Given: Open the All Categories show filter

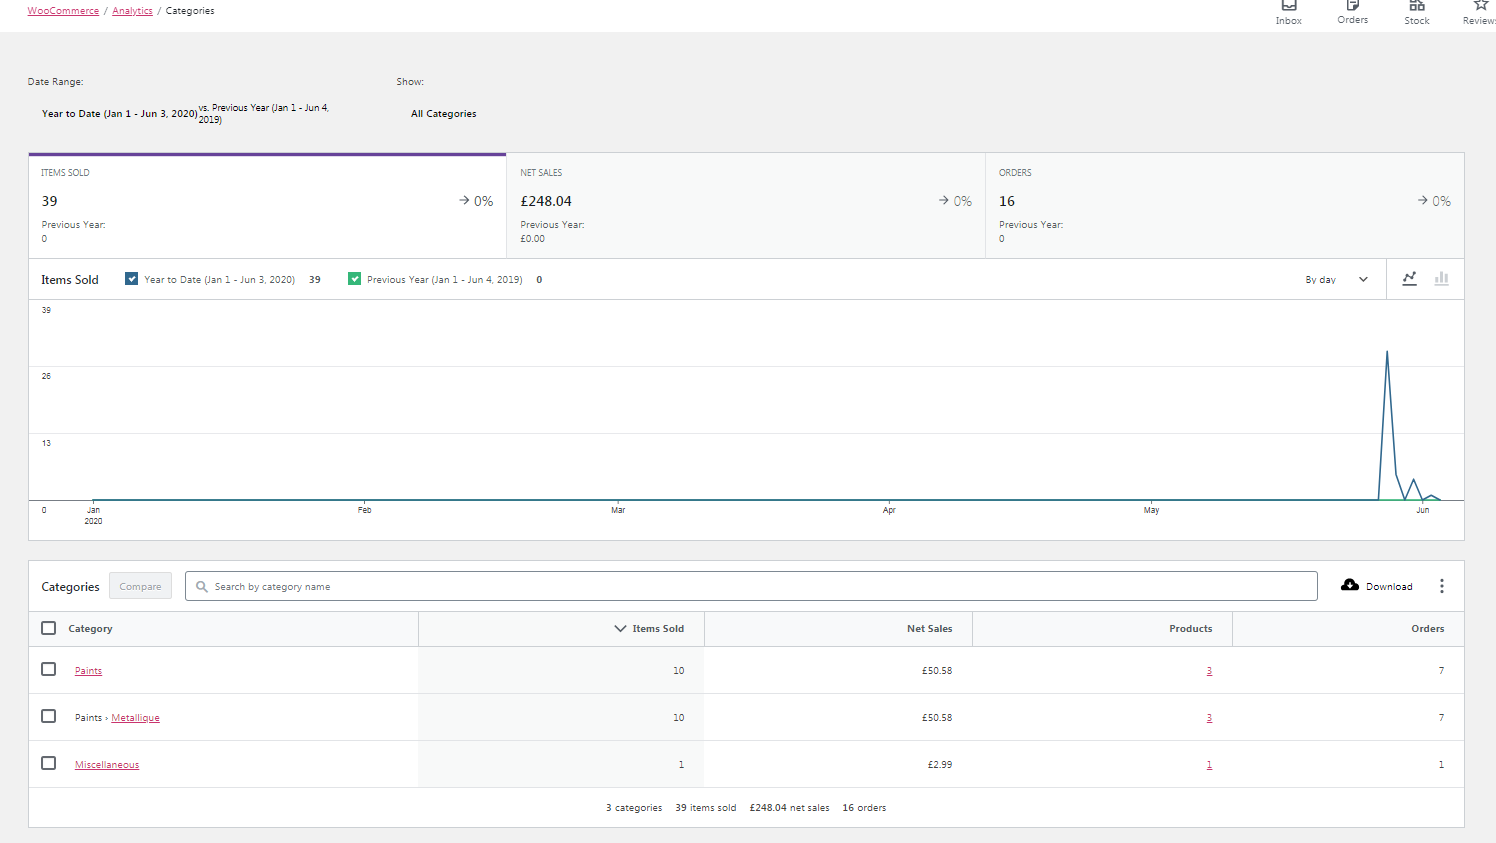Looking at the screenshot, I should (444, 114).
